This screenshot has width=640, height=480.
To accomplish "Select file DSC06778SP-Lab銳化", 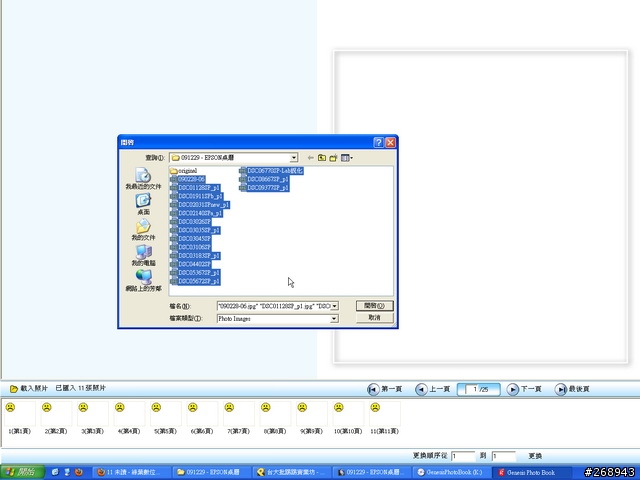I will pos(271,171).
